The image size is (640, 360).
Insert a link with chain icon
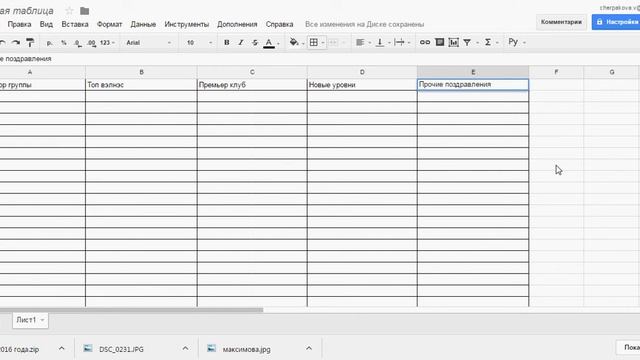425,42
